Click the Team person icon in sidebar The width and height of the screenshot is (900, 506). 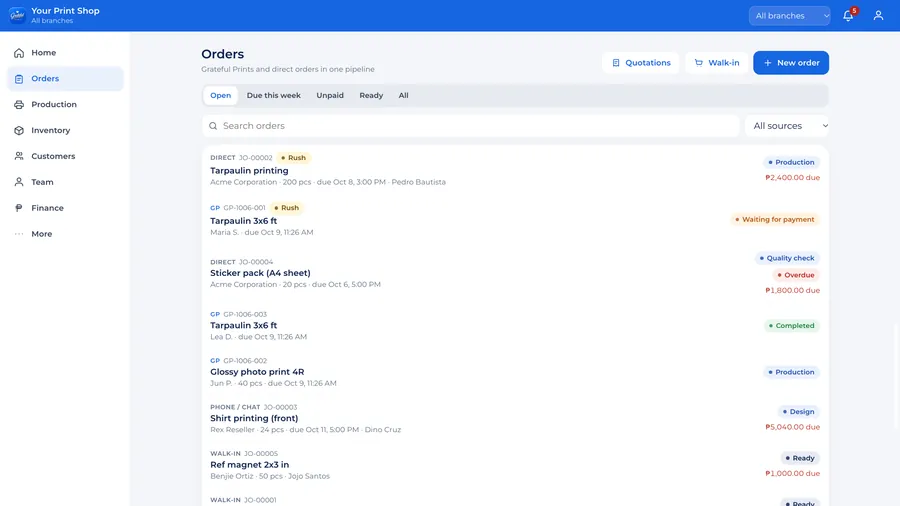point(19,182)
